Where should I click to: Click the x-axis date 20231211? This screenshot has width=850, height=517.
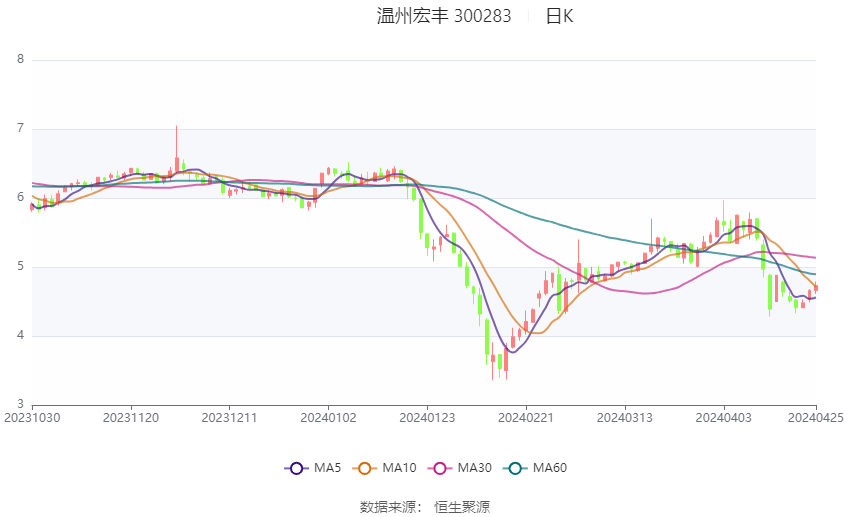[x=229, y=418]
